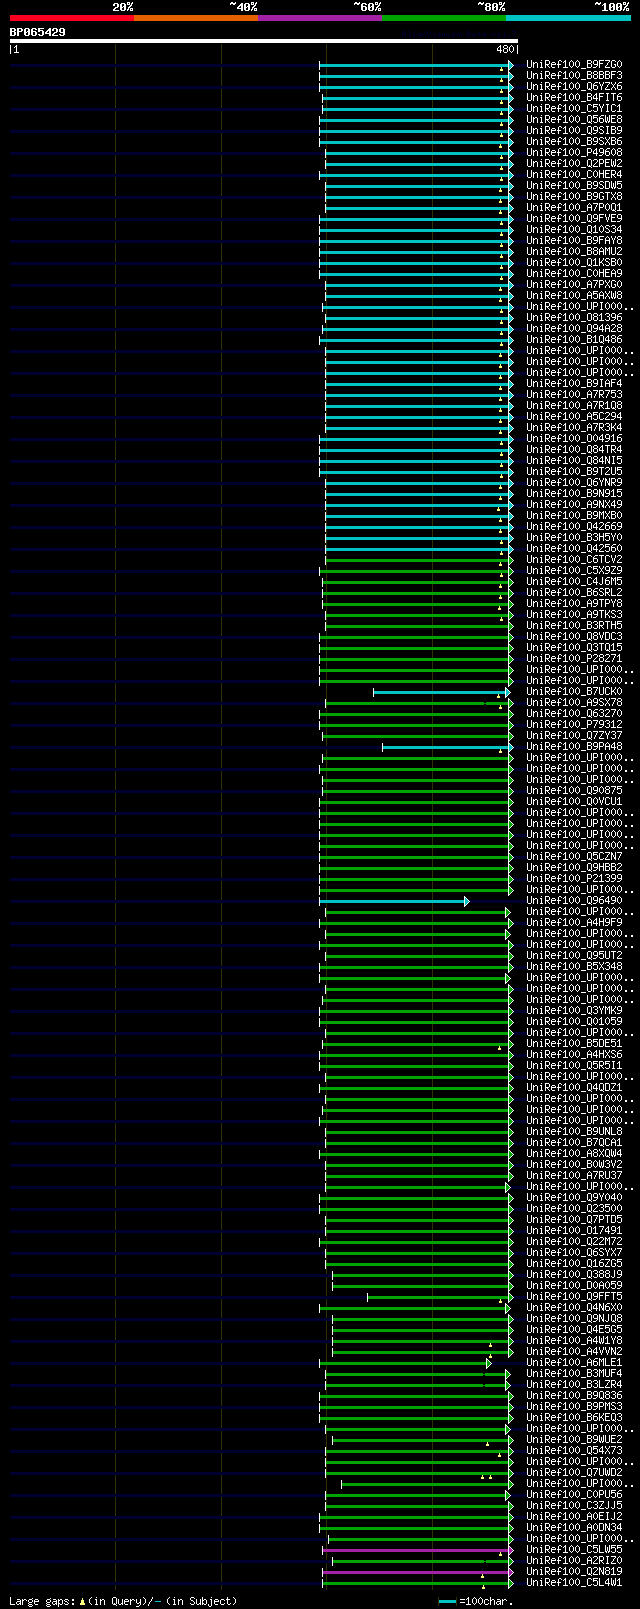
Task: Click label UniRef100_Q10S34
Action: tap(574, 230)
